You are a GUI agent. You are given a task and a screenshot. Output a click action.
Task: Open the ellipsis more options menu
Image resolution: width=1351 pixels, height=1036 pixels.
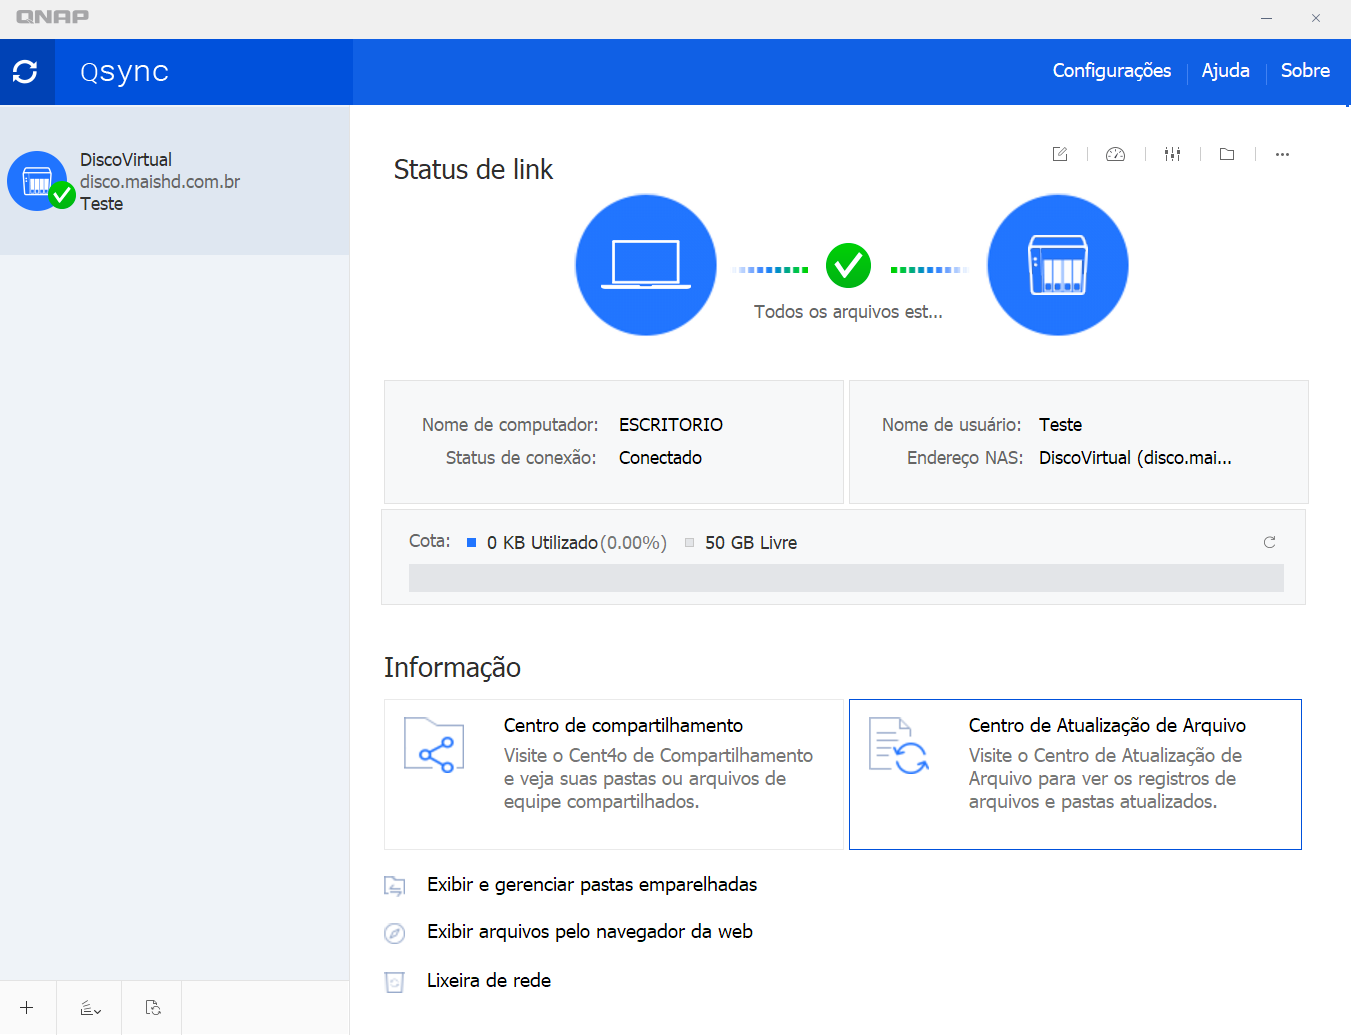click(1282, 154)
